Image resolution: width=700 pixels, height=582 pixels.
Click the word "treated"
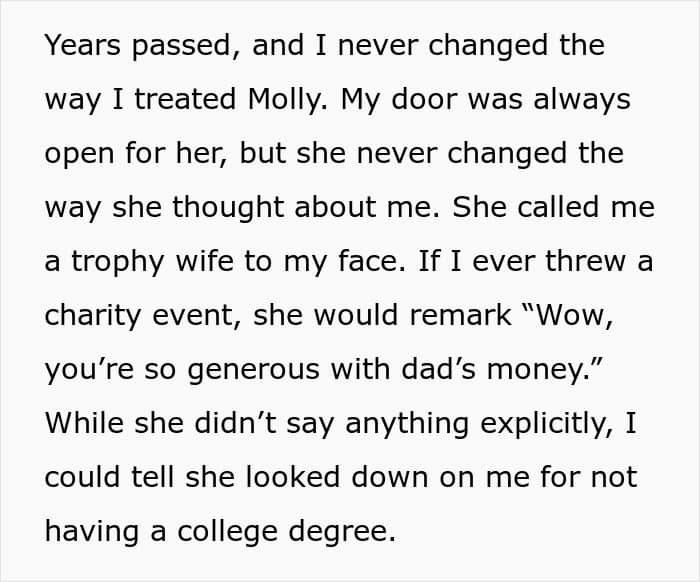[x=185, y=99]
